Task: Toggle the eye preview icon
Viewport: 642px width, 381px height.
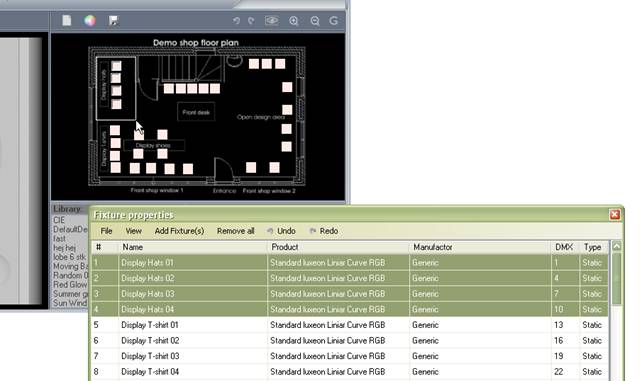Action: click(271, 20)
